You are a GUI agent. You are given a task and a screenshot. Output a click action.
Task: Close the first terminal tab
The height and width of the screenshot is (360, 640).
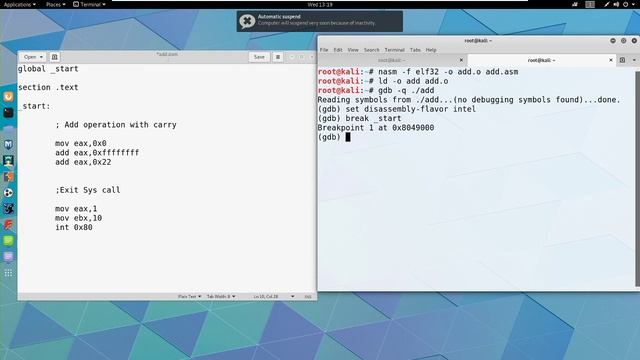pos(461,60)
